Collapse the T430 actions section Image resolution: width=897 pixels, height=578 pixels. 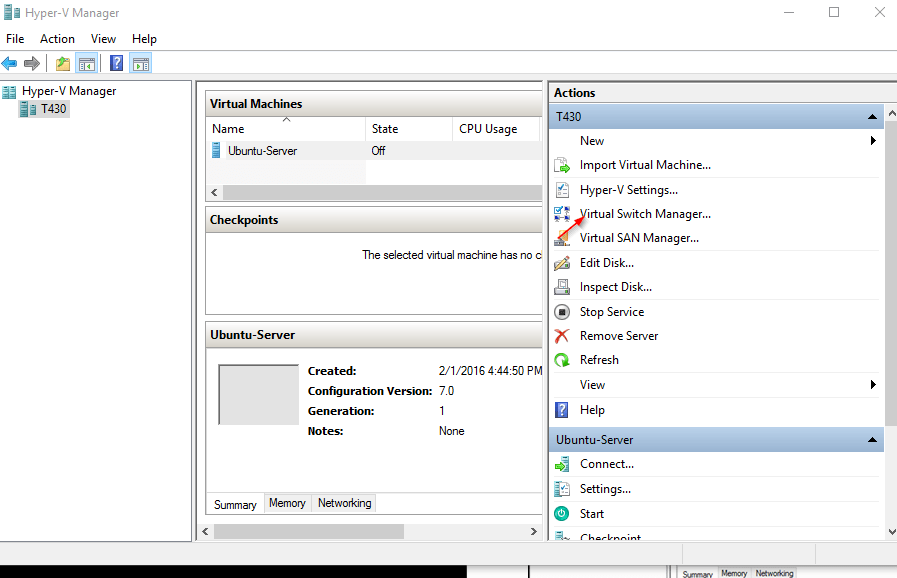[872, 117]
